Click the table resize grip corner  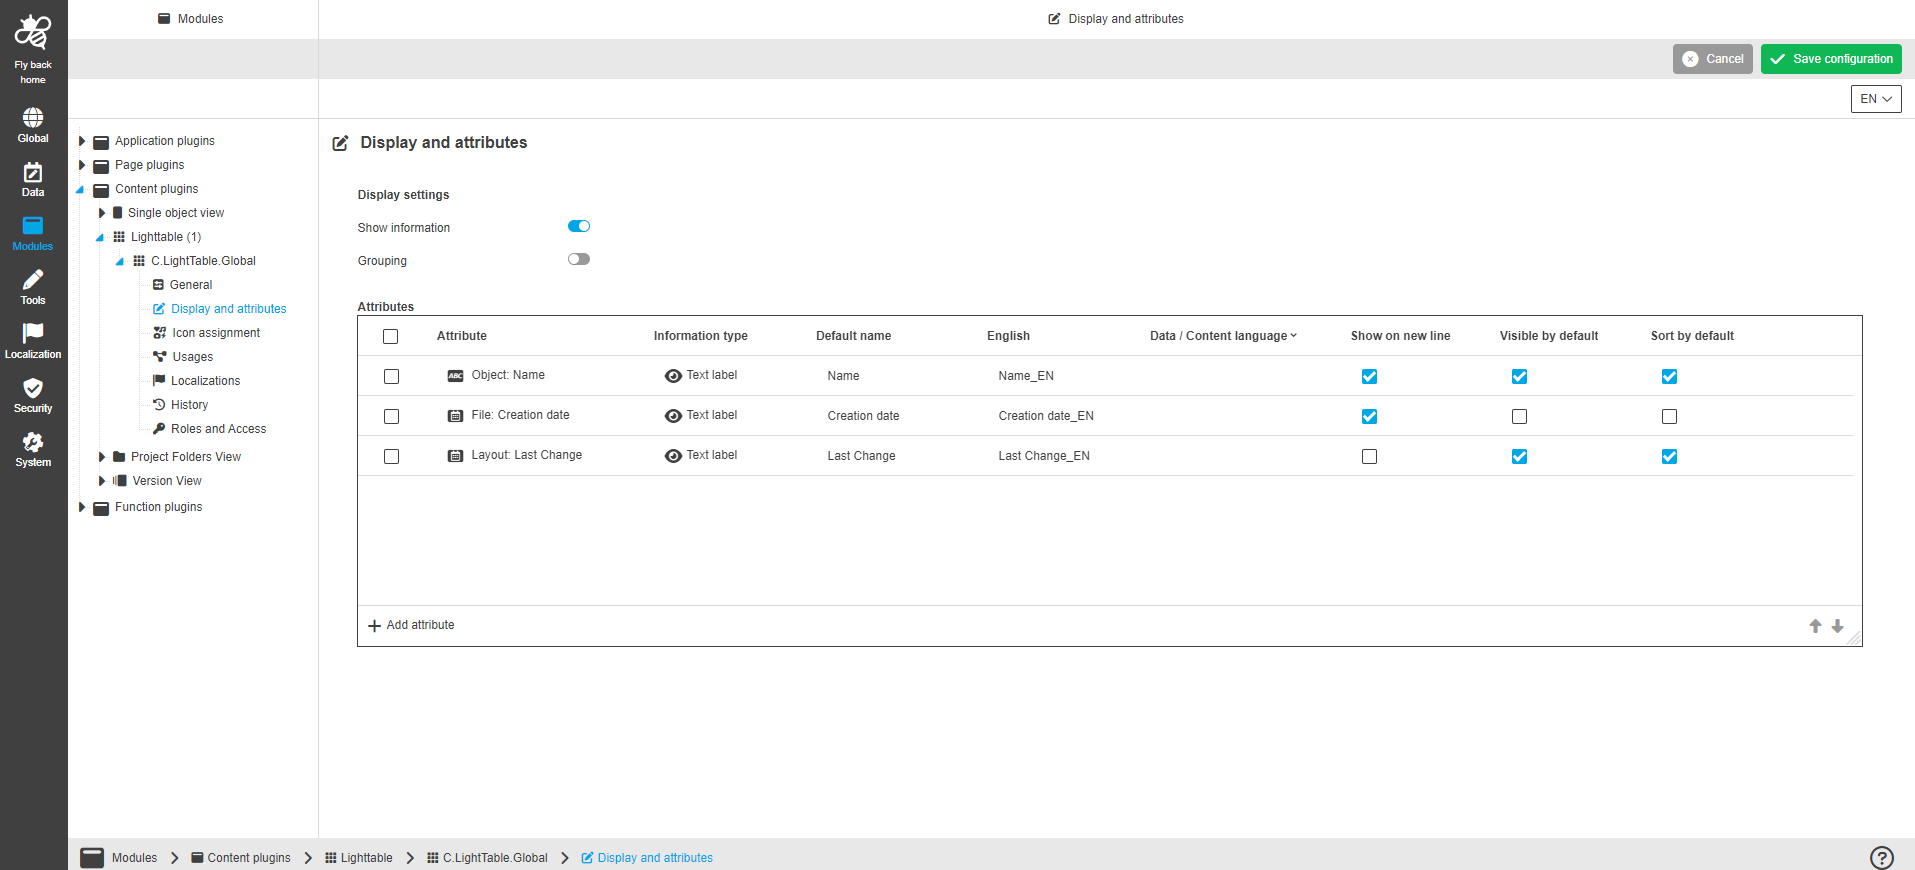click(x=1854, y=638)
